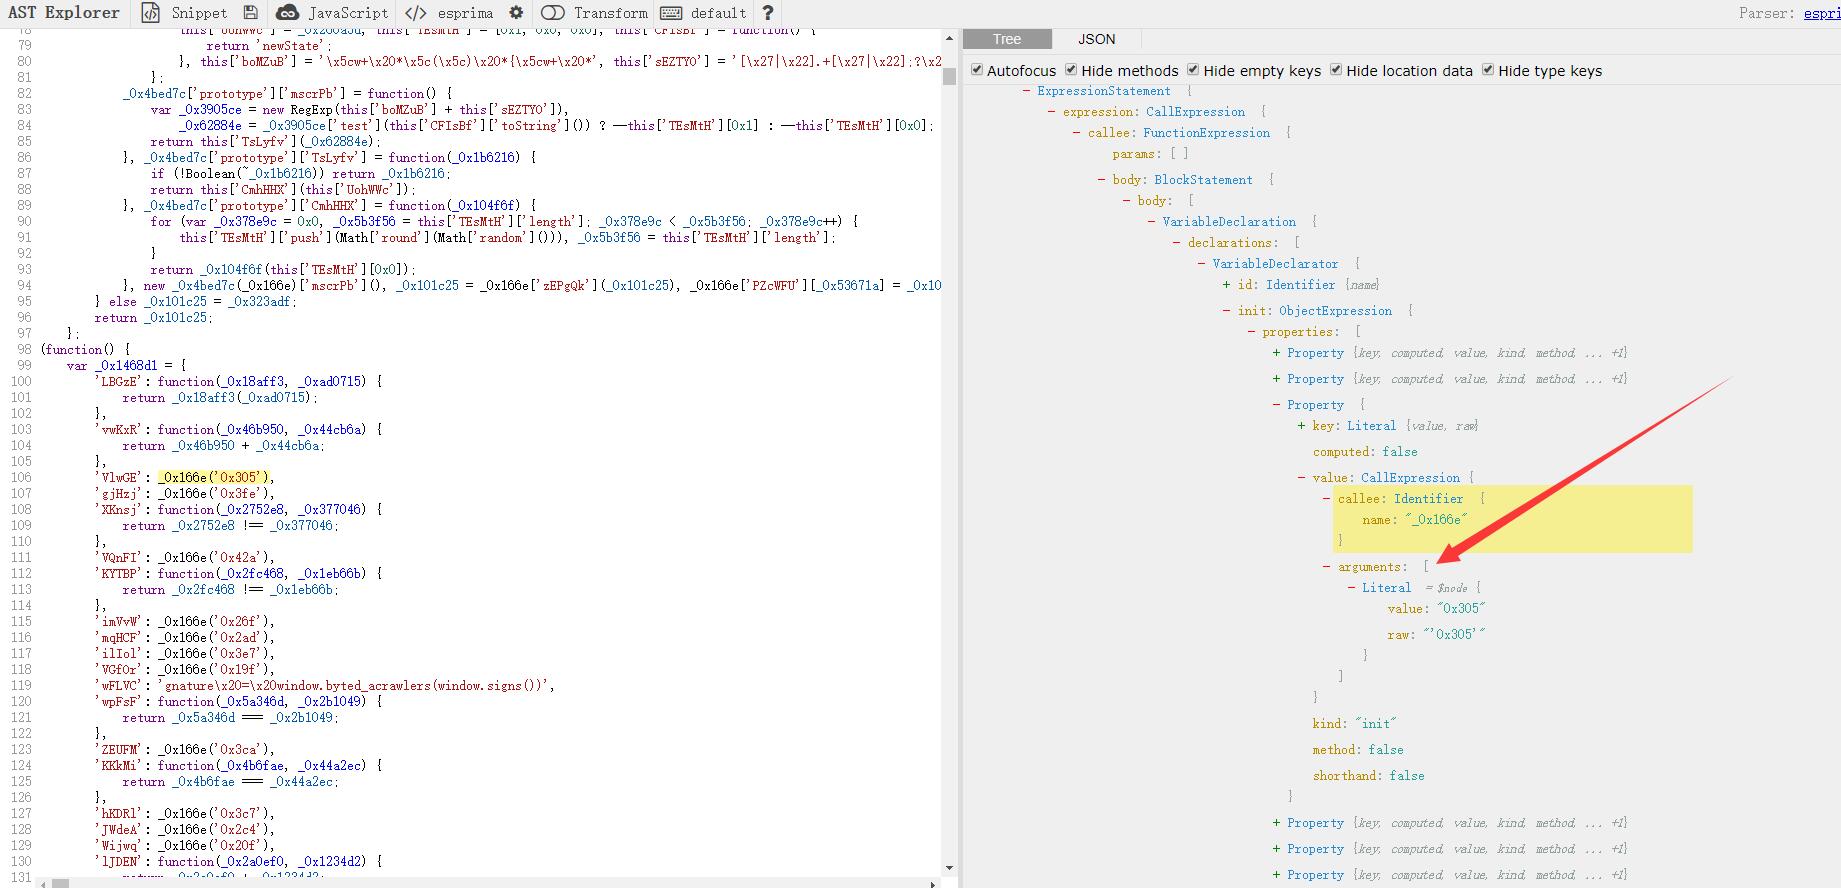The width and height of the screenshot is (1841, 888).
Task: Click the raw "'0x305'" value
Action: (1454, 635)
